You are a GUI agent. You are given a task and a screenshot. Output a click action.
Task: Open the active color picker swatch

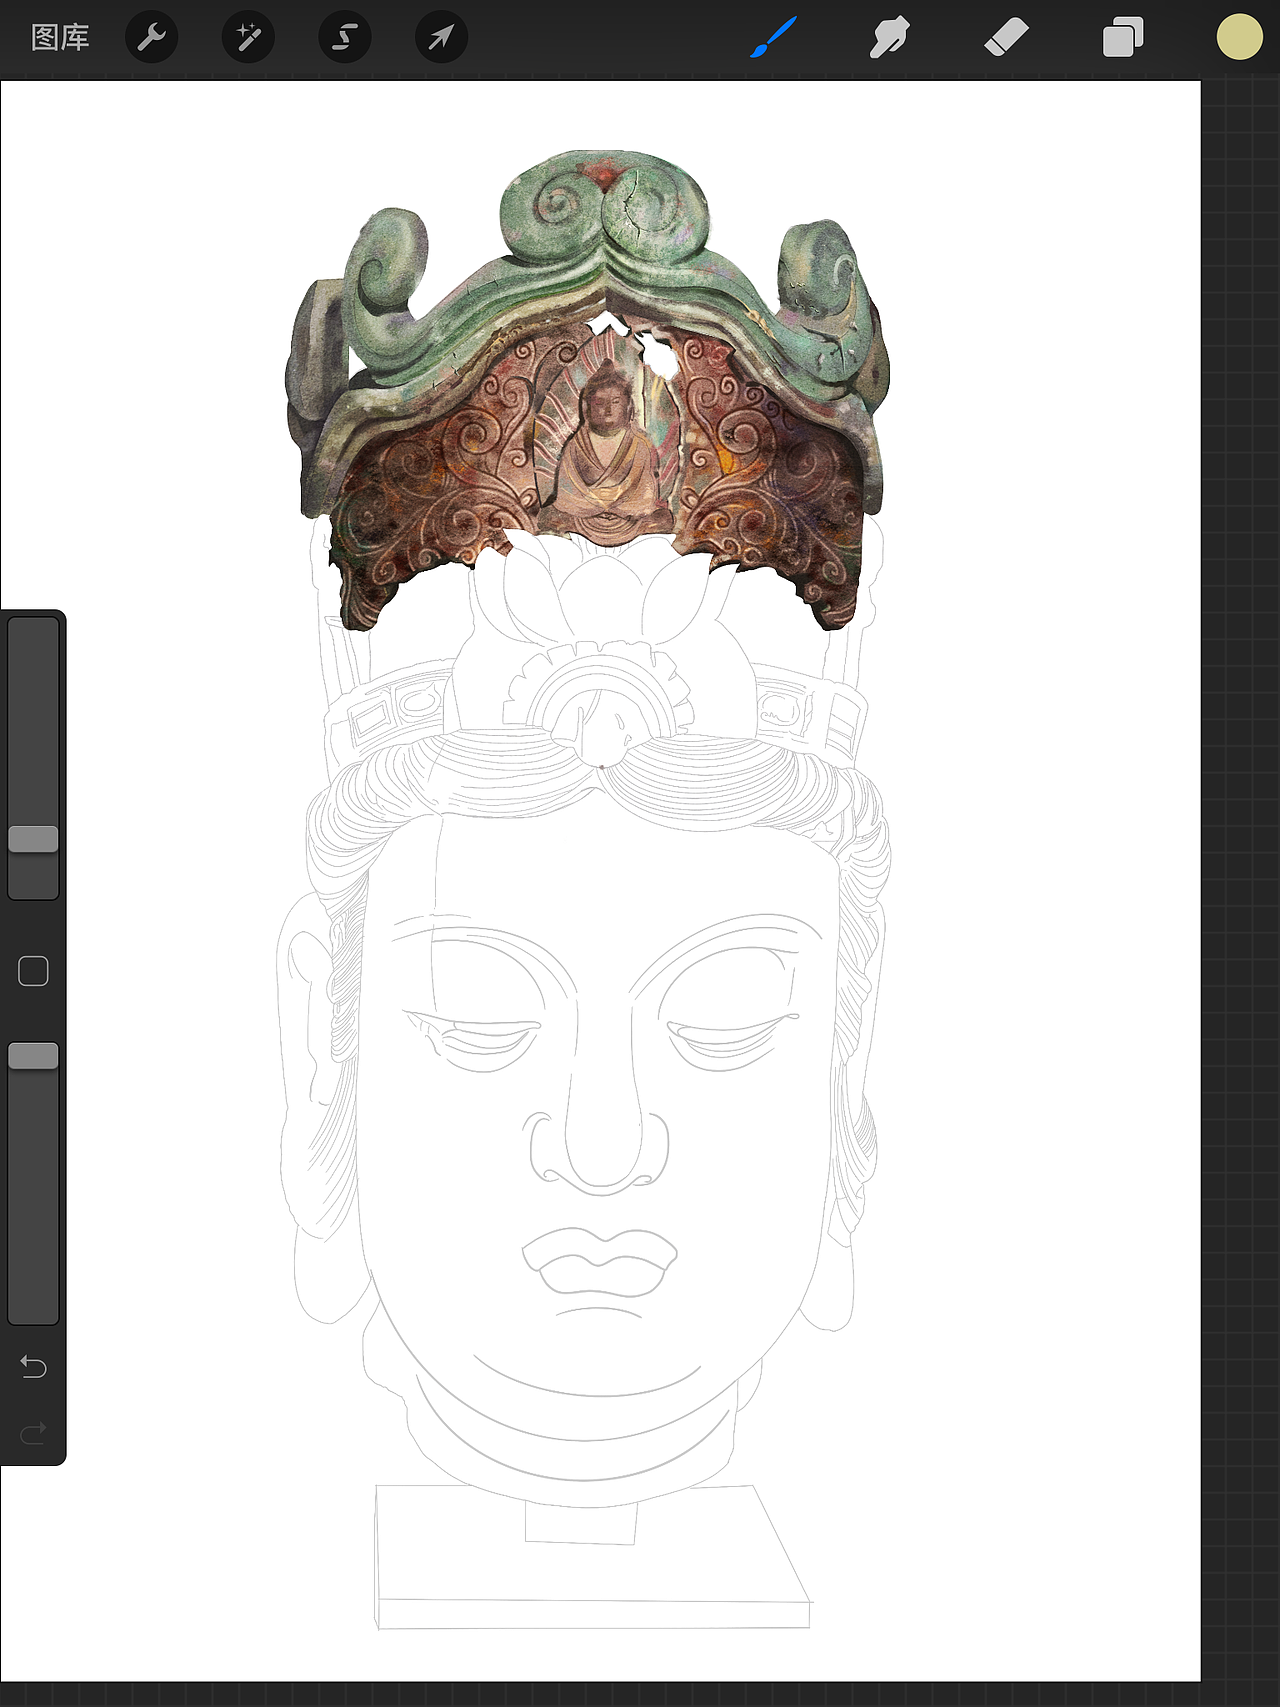(1239, 37)
